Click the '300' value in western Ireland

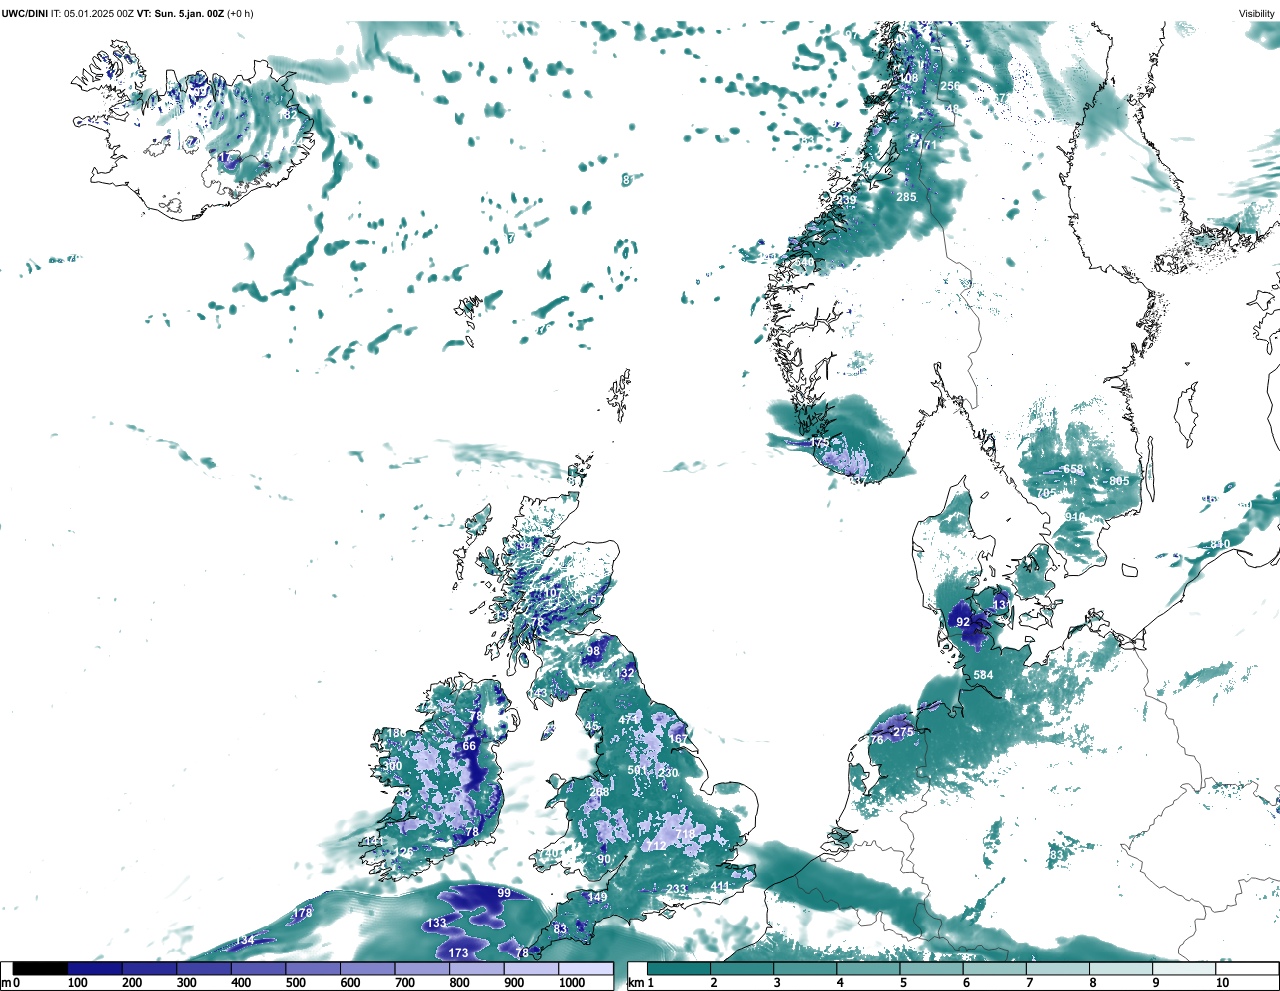click(392, 767)
